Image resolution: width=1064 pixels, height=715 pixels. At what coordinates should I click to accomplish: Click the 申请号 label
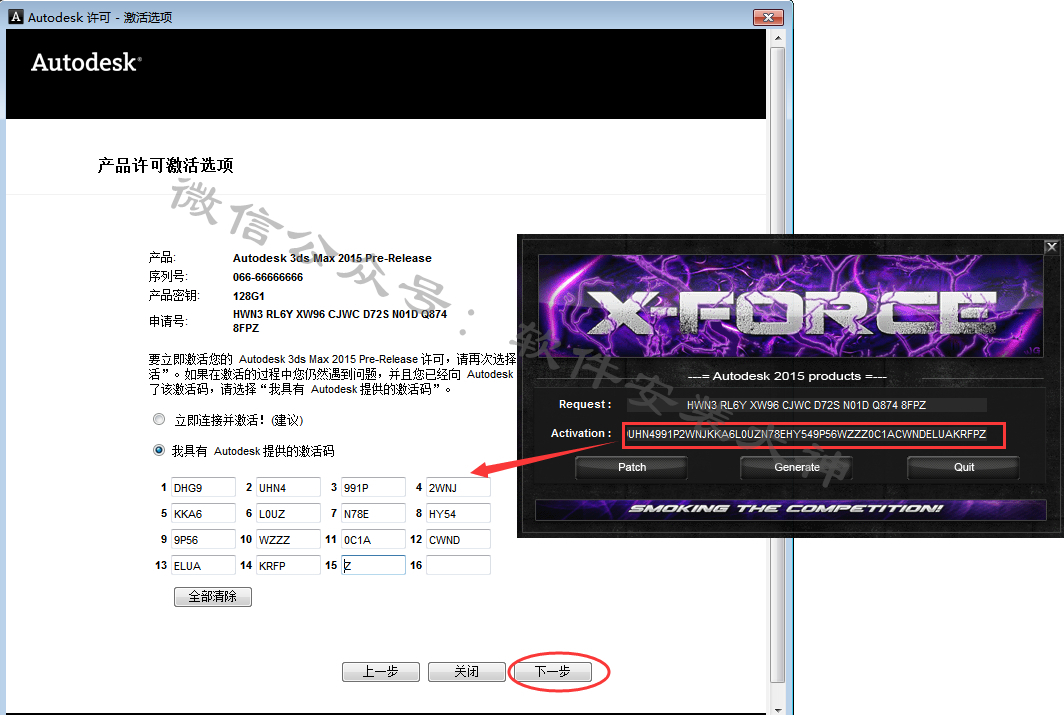(x=168, y=321)
